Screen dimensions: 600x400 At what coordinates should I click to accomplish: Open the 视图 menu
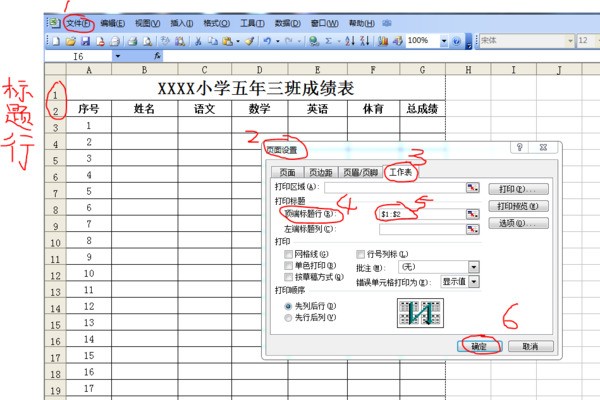click(x=147, y=23)
